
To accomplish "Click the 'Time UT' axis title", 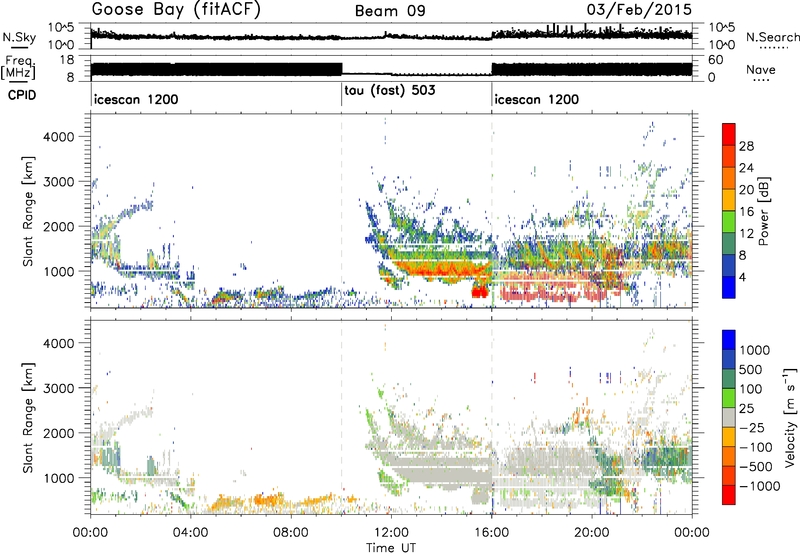I will click(391, 548).
